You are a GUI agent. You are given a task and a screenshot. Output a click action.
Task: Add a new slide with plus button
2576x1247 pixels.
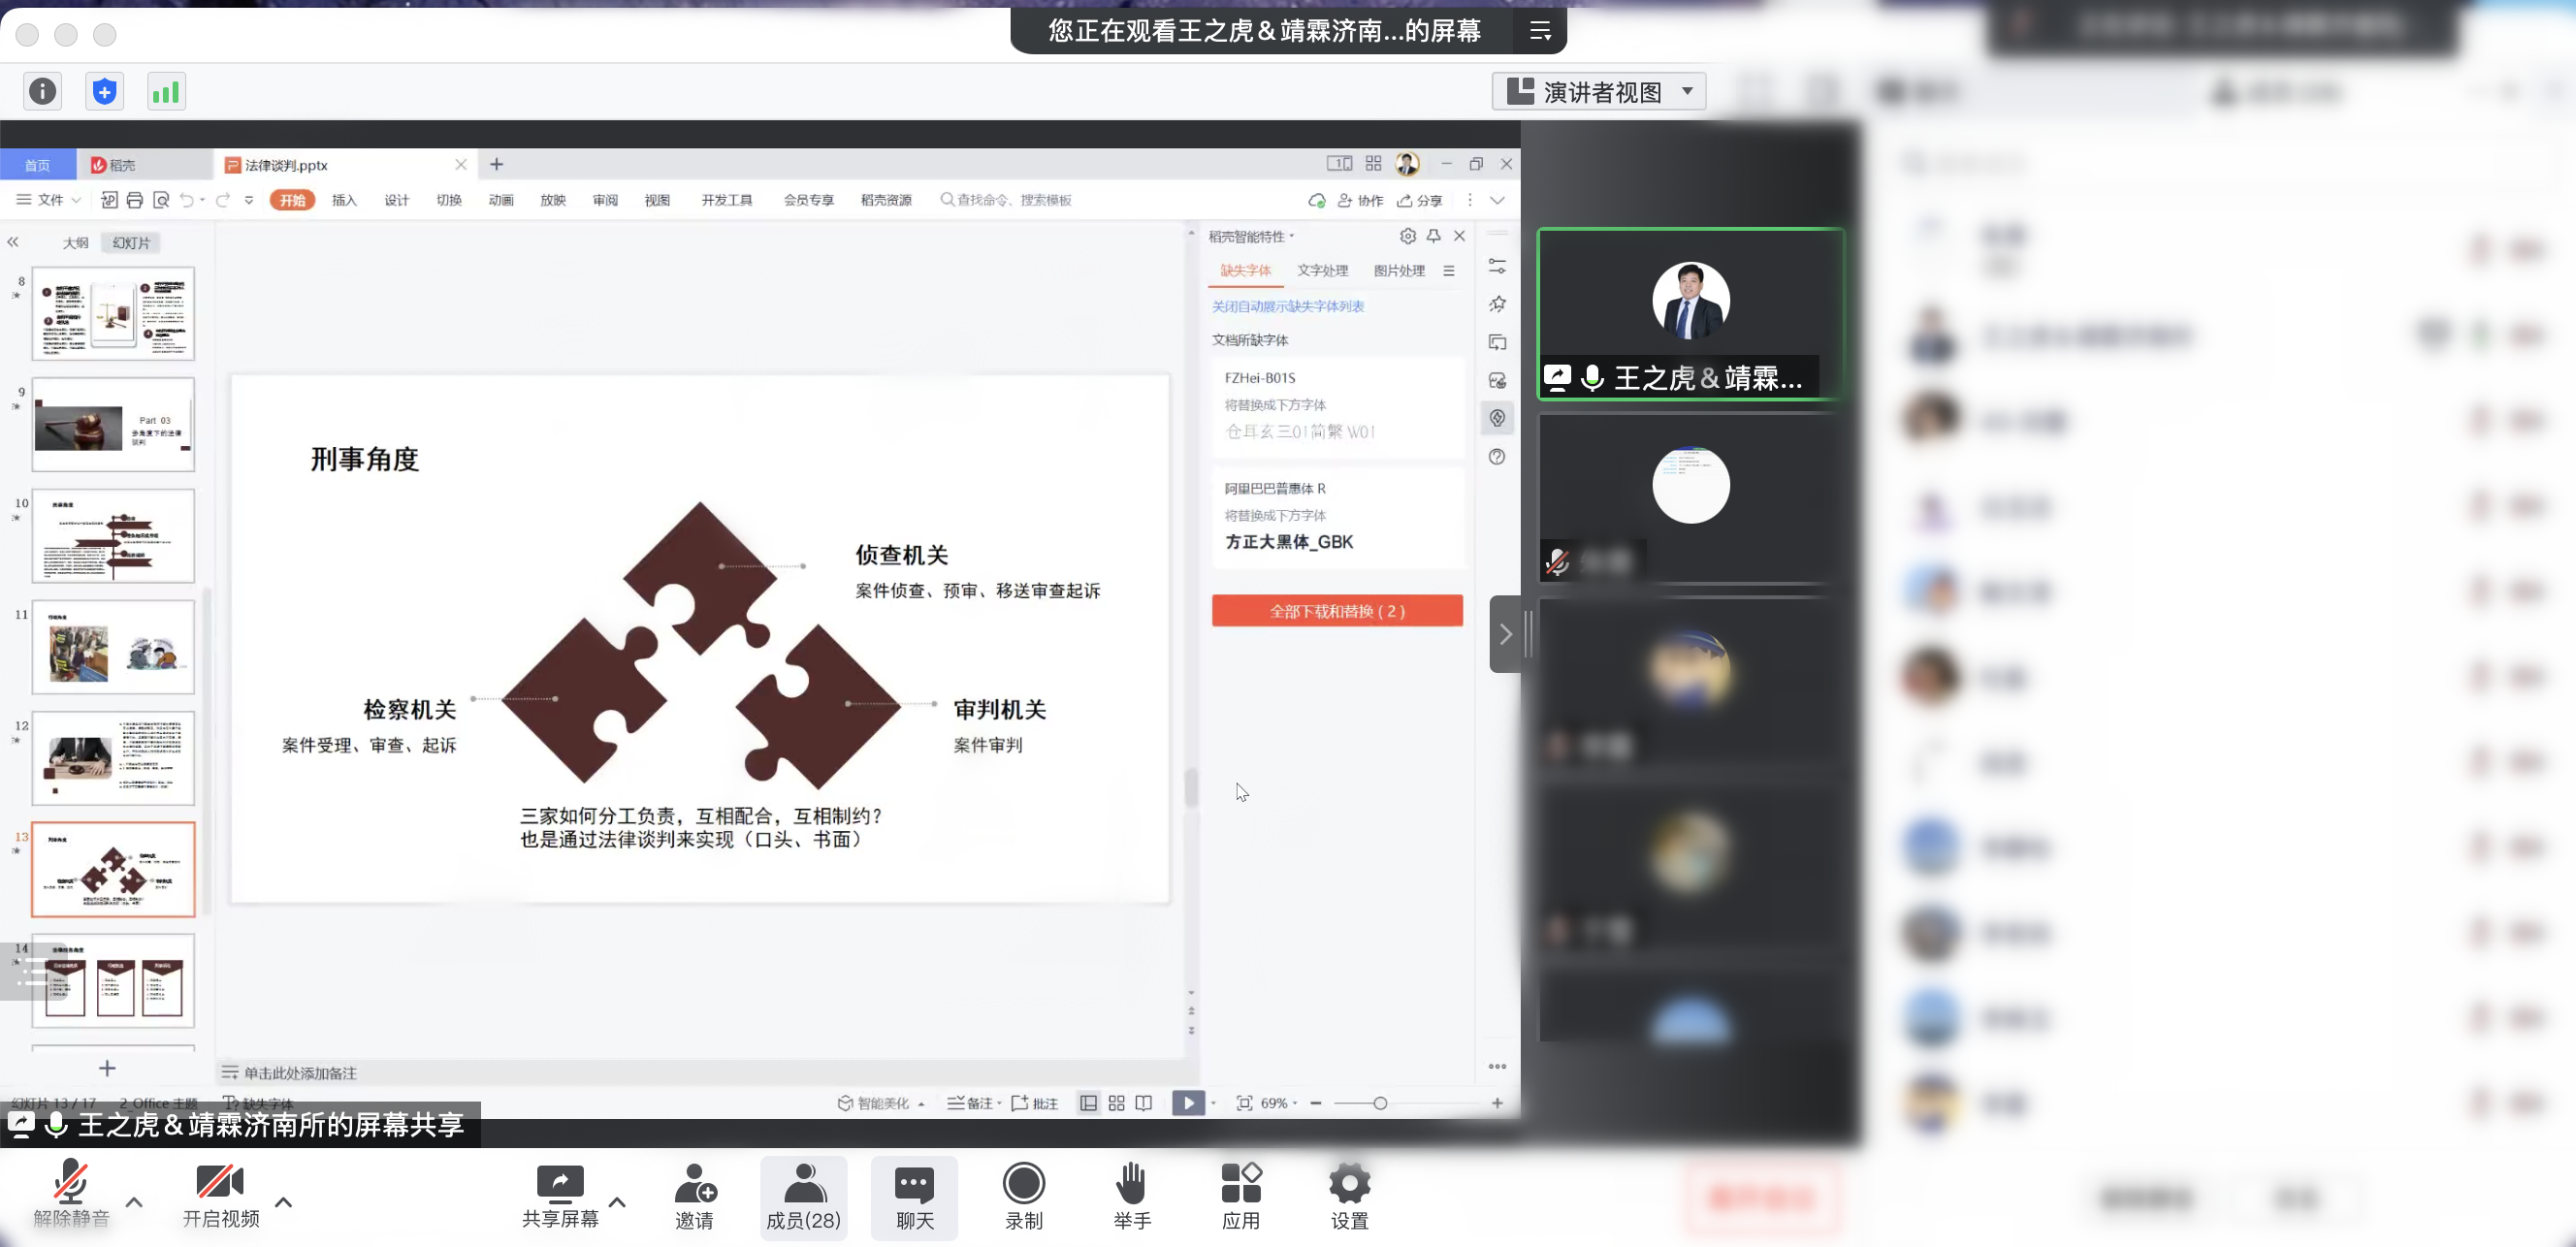[x=108, y=1068]
